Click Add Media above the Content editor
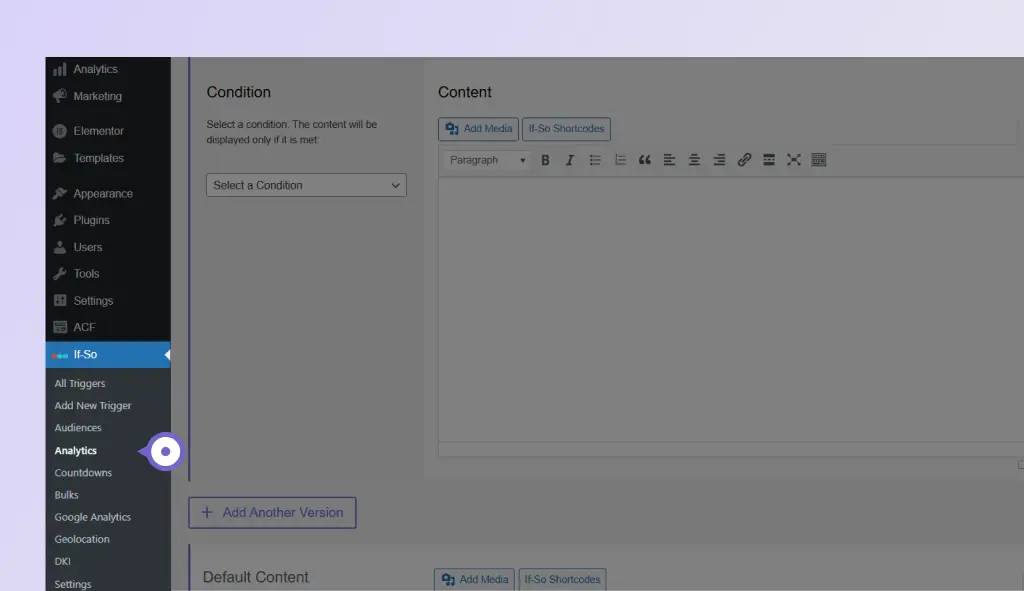 (478, 129)
